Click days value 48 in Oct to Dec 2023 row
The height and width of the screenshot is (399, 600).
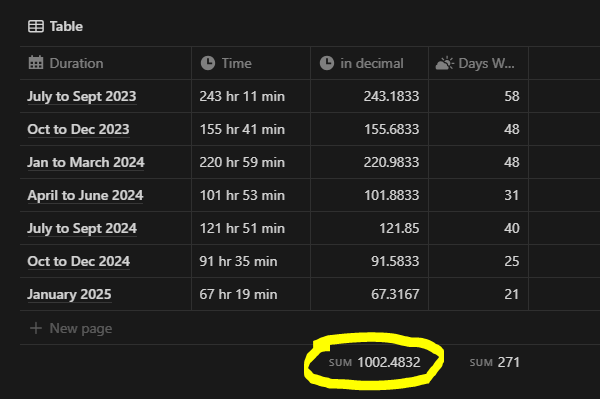512,129
